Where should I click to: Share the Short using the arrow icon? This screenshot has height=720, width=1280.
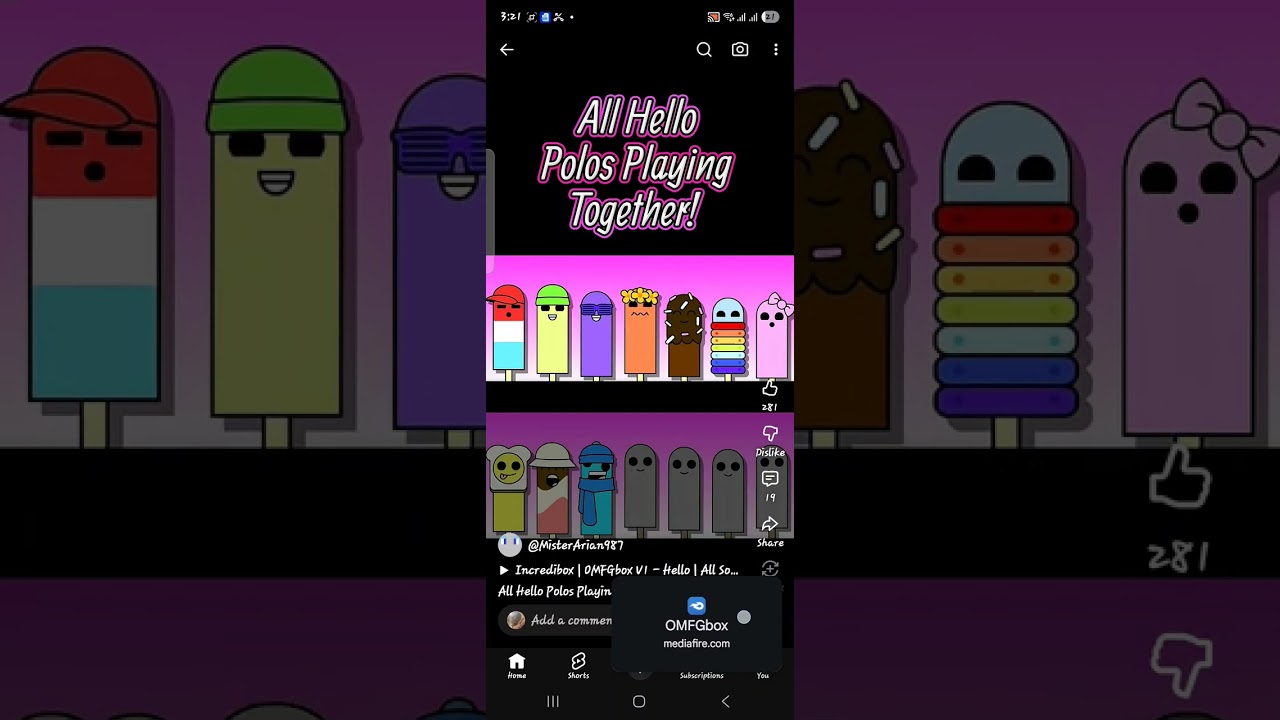[770, 524]
